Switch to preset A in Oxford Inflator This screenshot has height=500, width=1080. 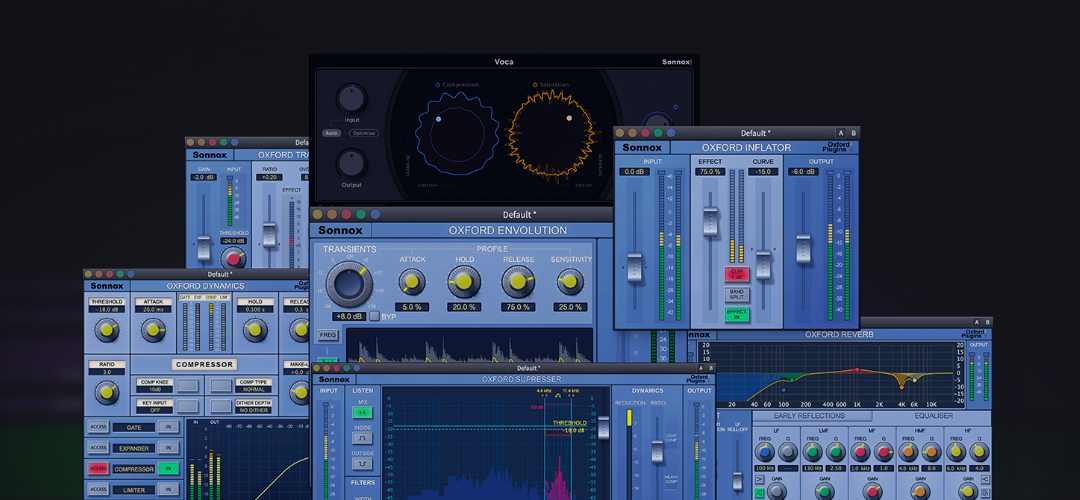(x=841, y=133)
